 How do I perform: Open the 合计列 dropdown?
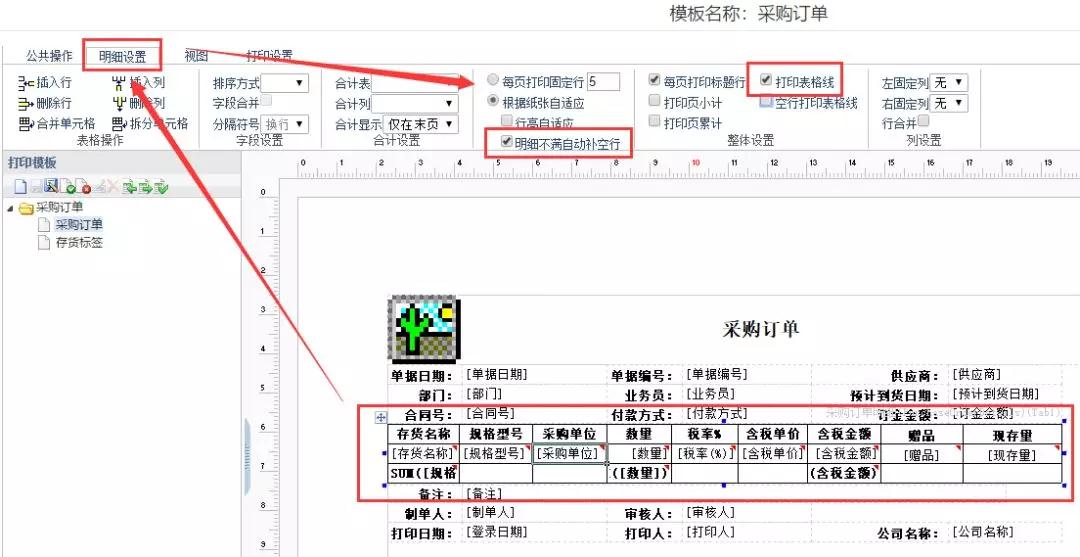[x=415, y=104]
